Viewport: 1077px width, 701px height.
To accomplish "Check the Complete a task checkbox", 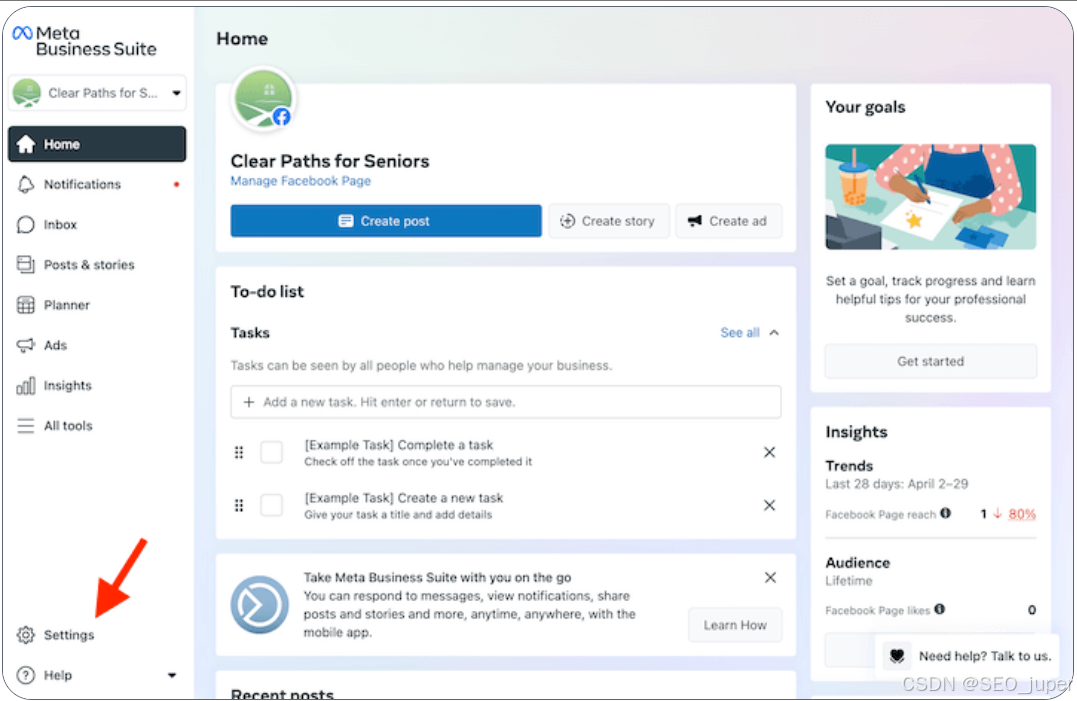I will (271, 453).
